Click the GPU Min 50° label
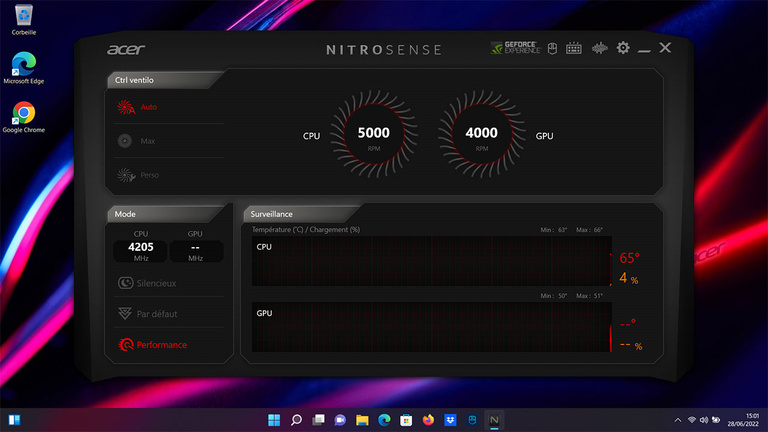Screen dimensions: 768x432 click(553, 296)
